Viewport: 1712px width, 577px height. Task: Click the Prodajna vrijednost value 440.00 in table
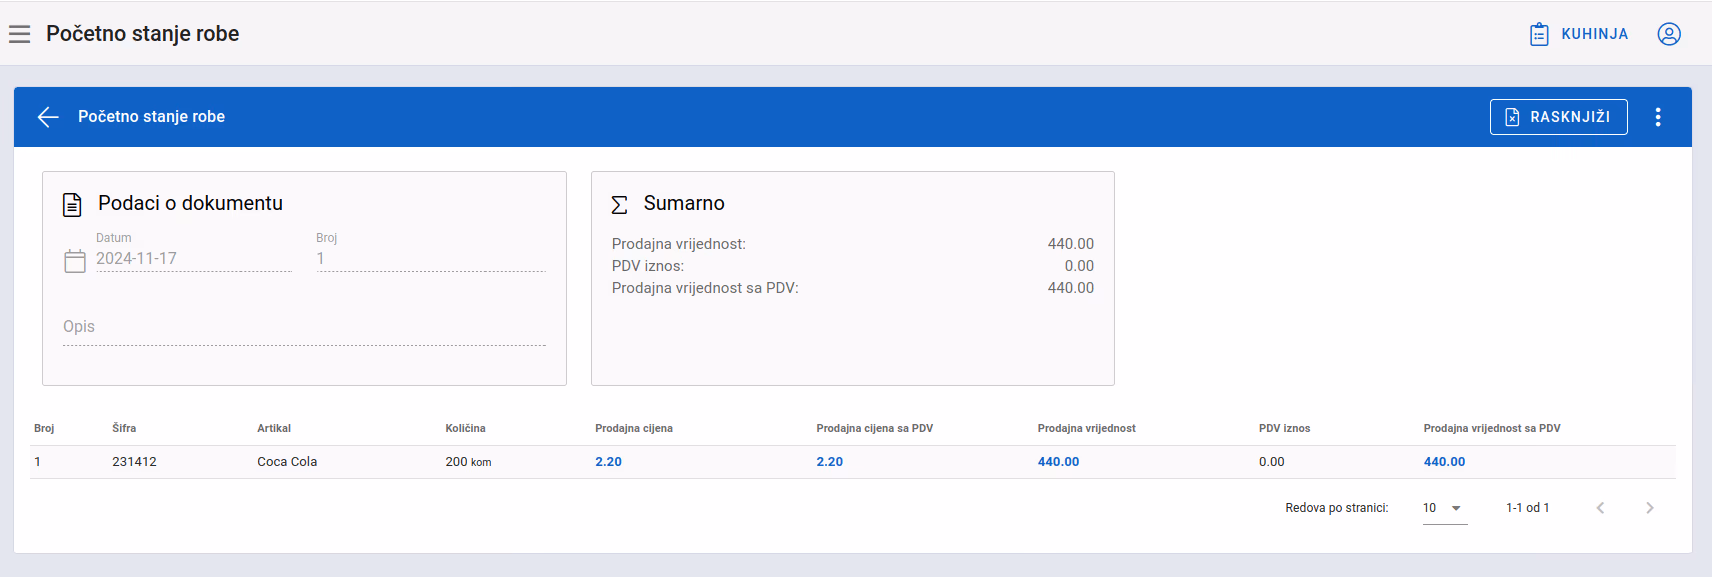pyautogui.click(x=1058, y=462)
